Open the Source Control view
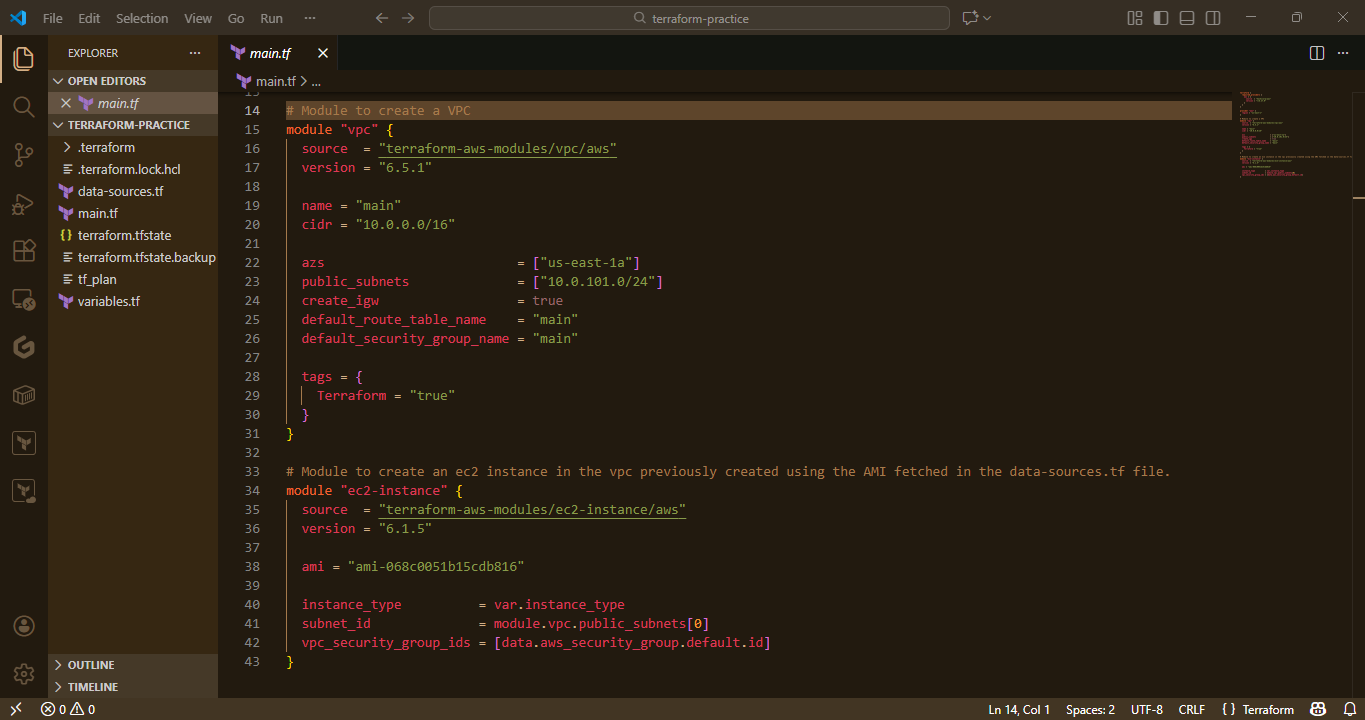 pyautogui.click(x=23, y=154)
